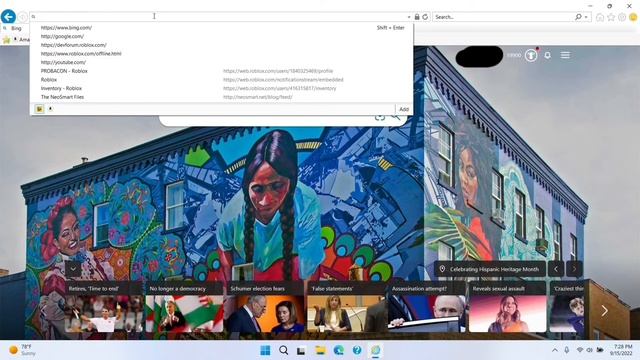
Task: Open Favorites with the star icon
Action: click(x=611, y=17)
